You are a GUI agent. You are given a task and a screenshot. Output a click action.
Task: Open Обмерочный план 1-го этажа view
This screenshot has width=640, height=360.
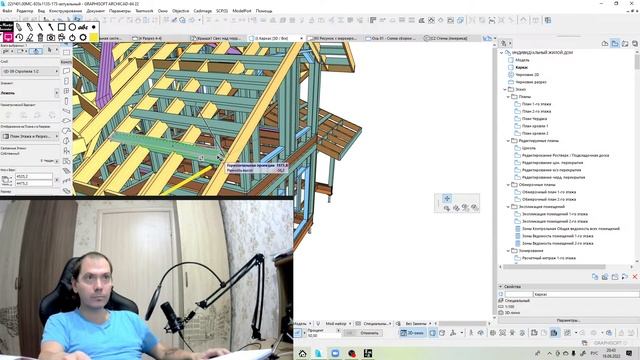549,192
